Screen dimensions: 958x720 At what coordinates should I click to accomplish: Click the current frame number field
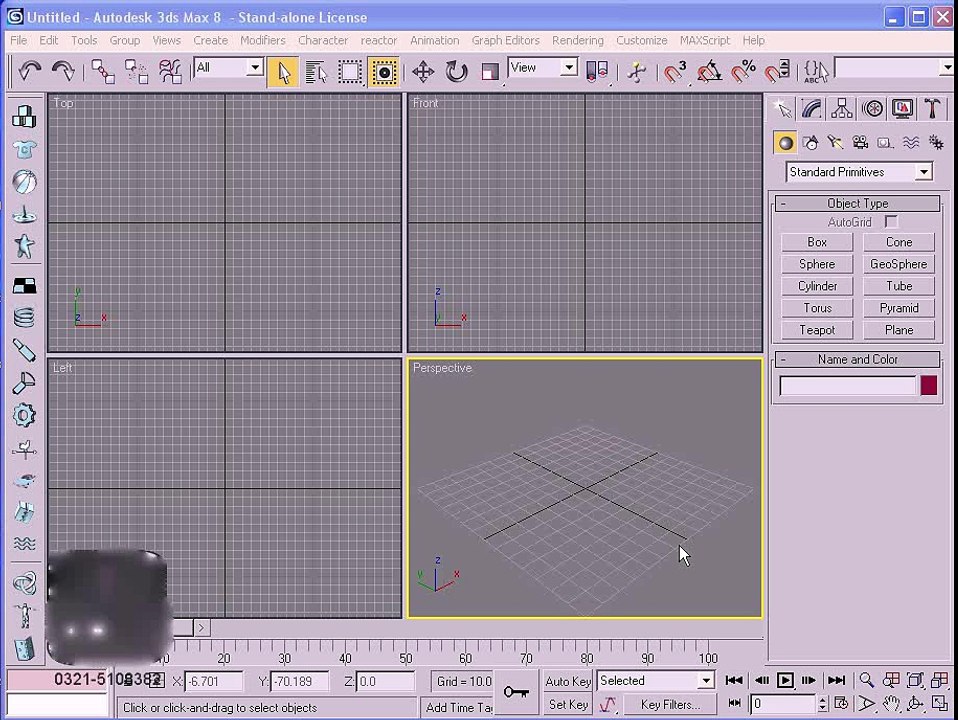pyautogui.click(x=783, y=704)
